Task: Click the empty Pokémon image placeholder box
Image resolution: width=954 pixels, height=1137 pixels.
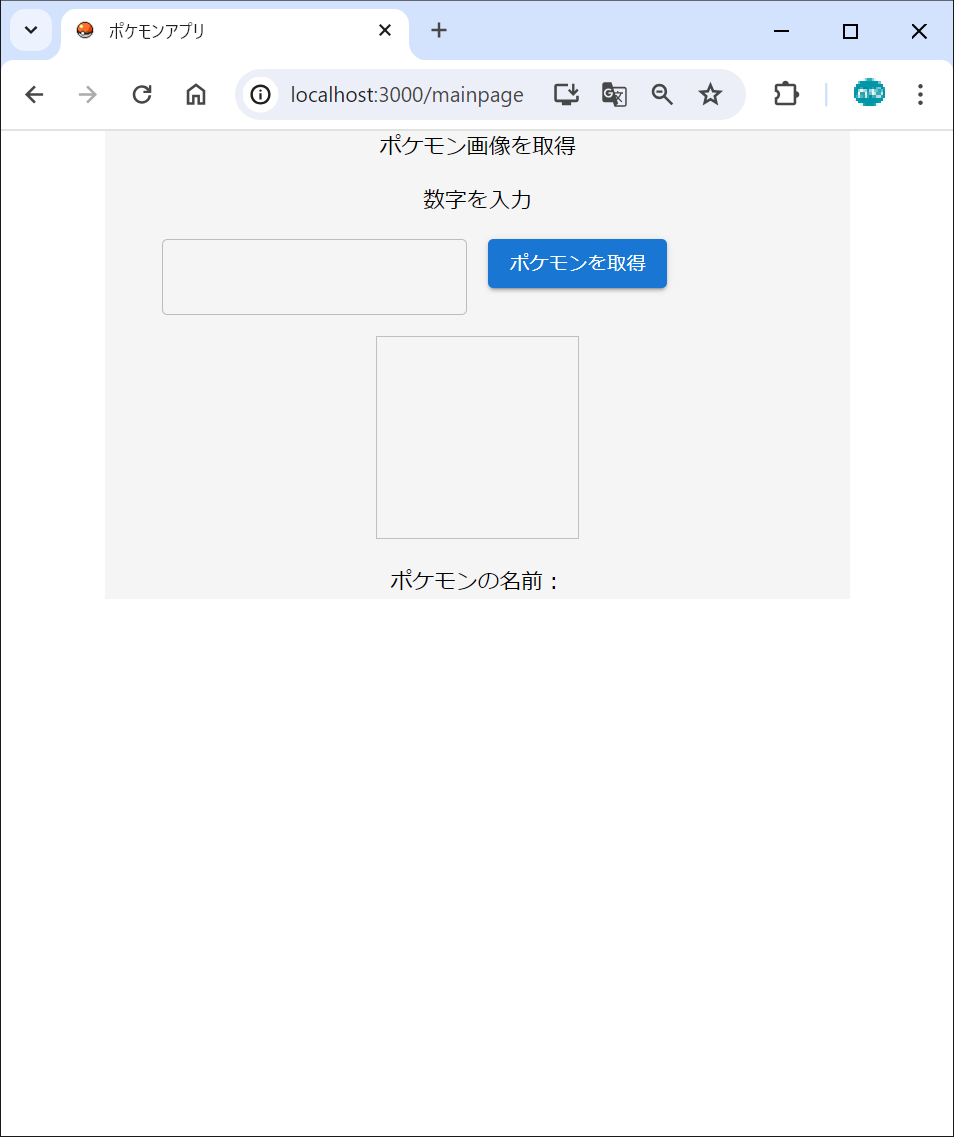Action: tap(477, 437)
